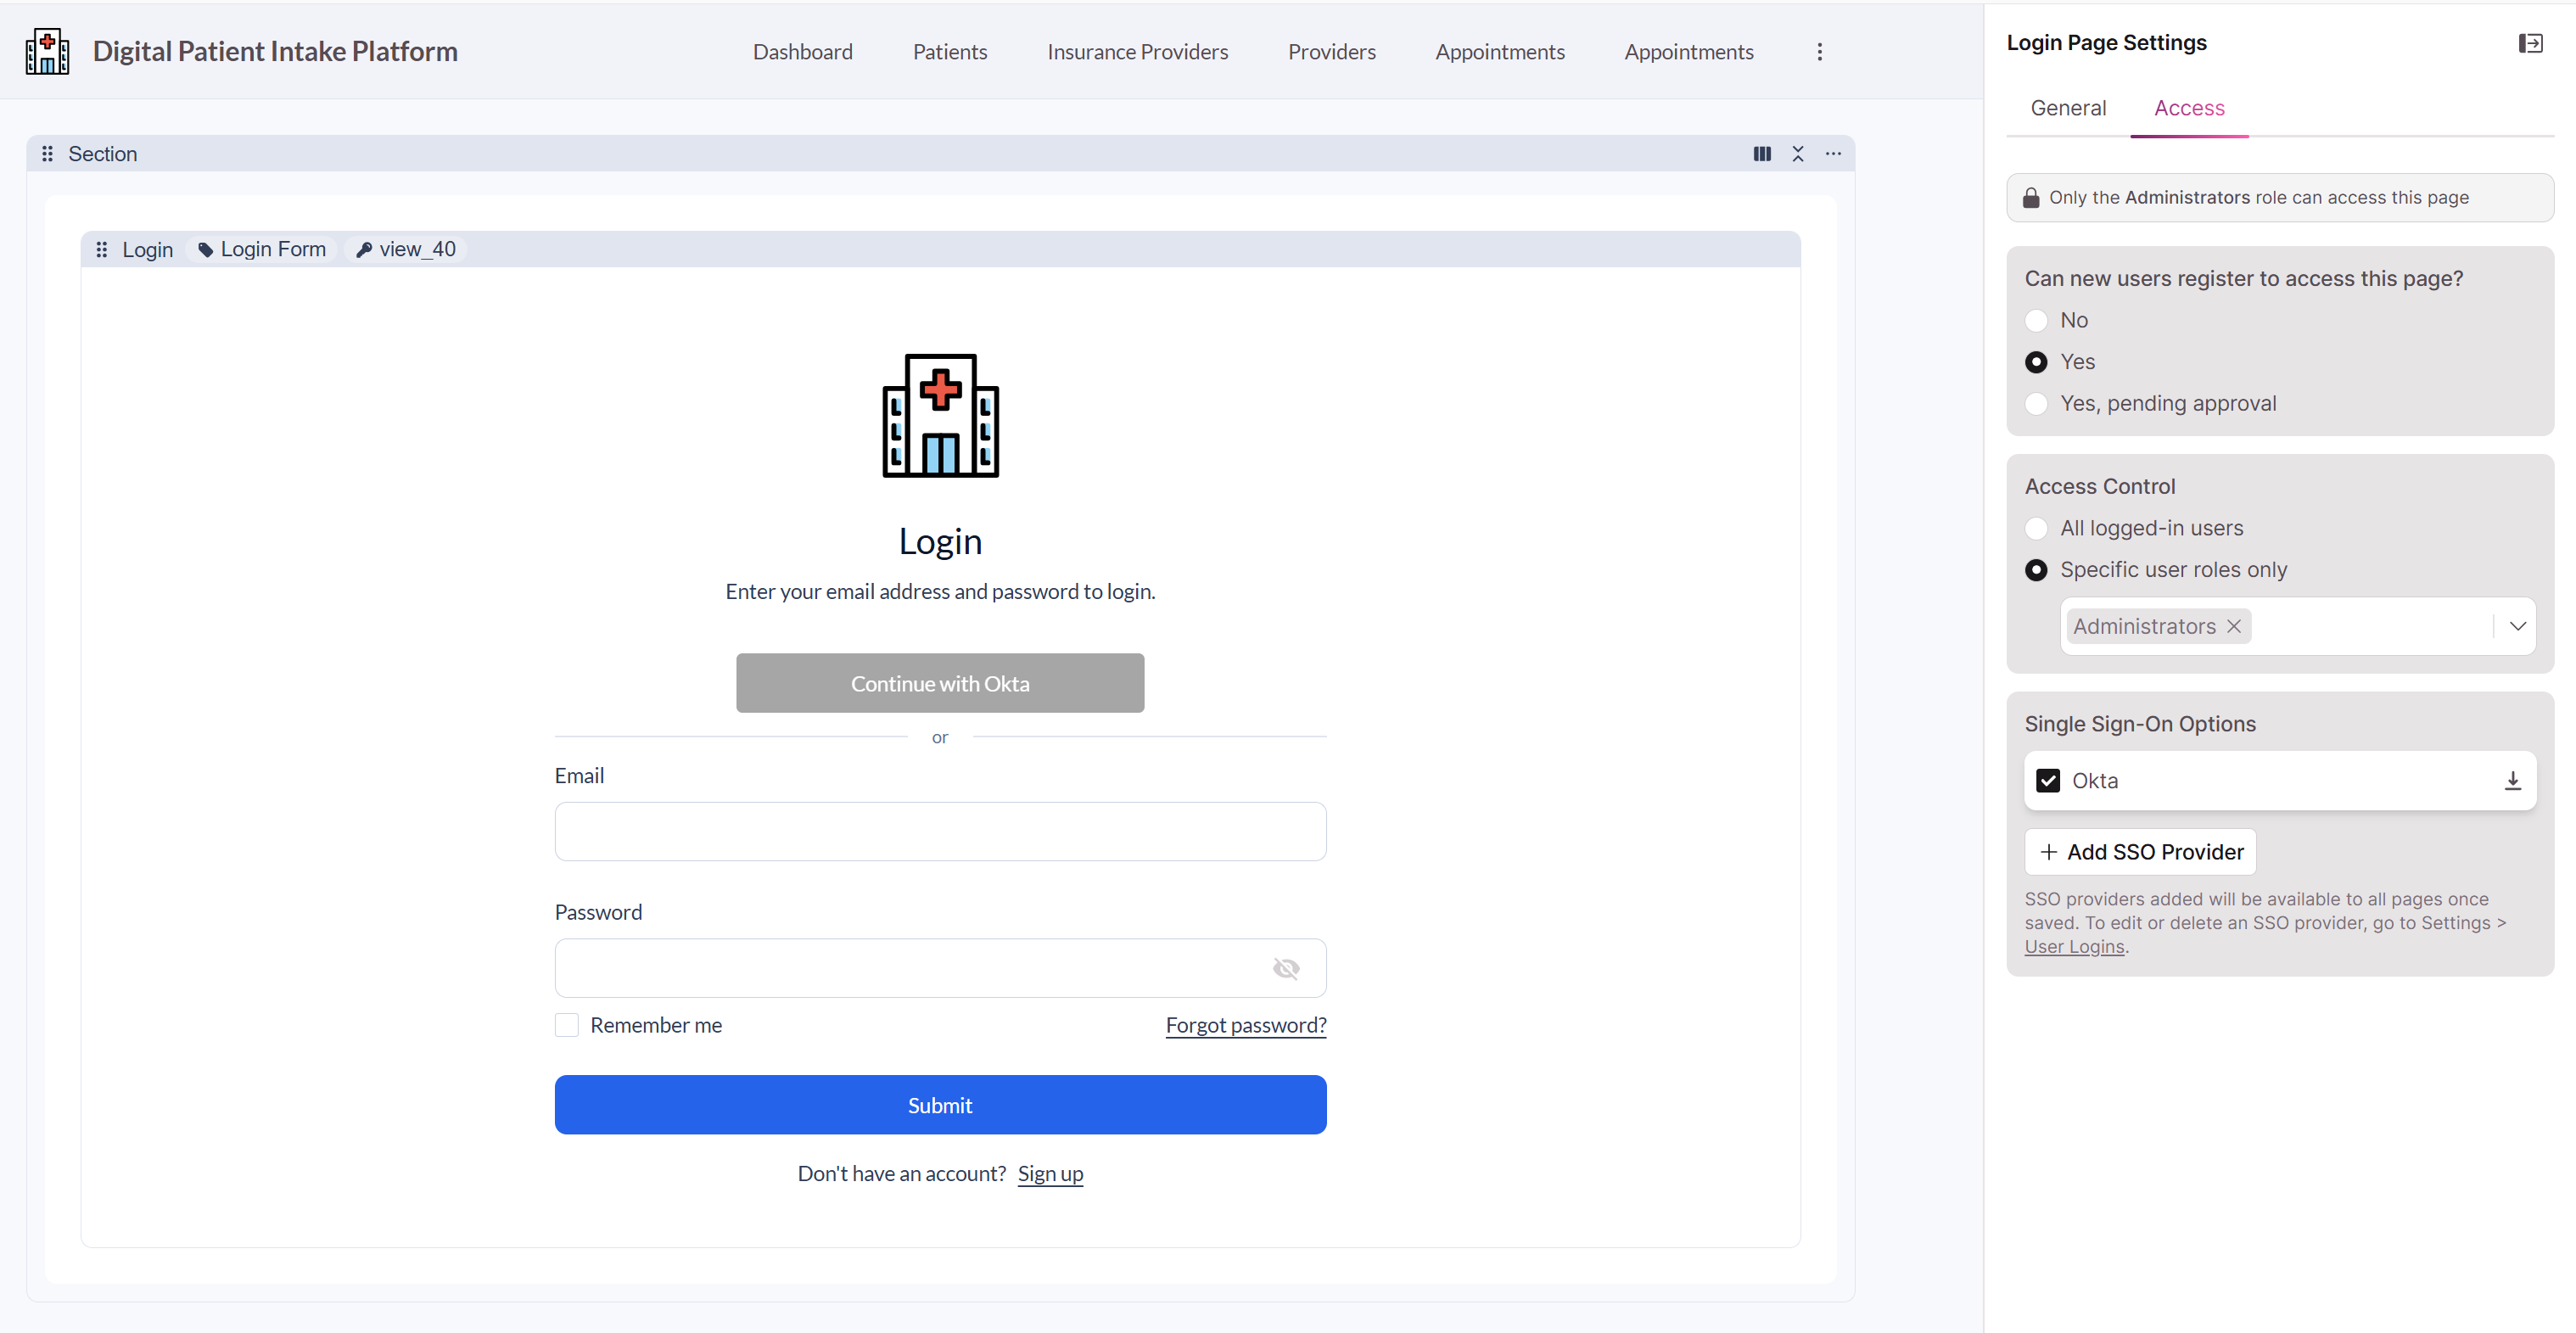This screenshot has width=2576, height=1333.
Task: Click the download icon next to Okta
Action: (x=2512, y=781)
